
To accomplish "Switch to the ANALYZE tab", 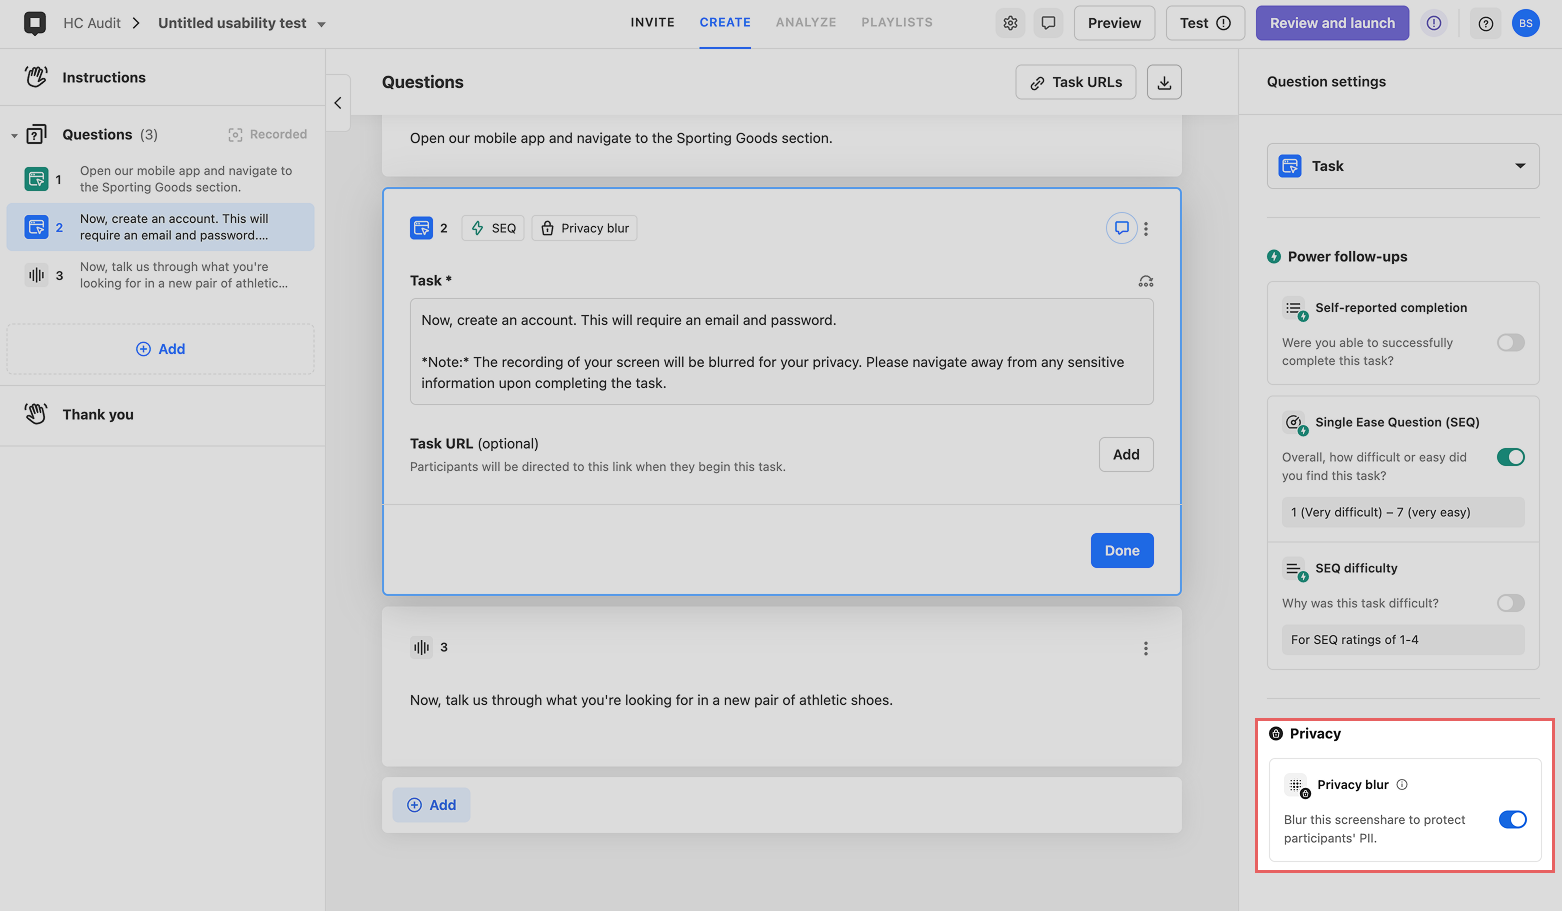I will coord(806,22).
